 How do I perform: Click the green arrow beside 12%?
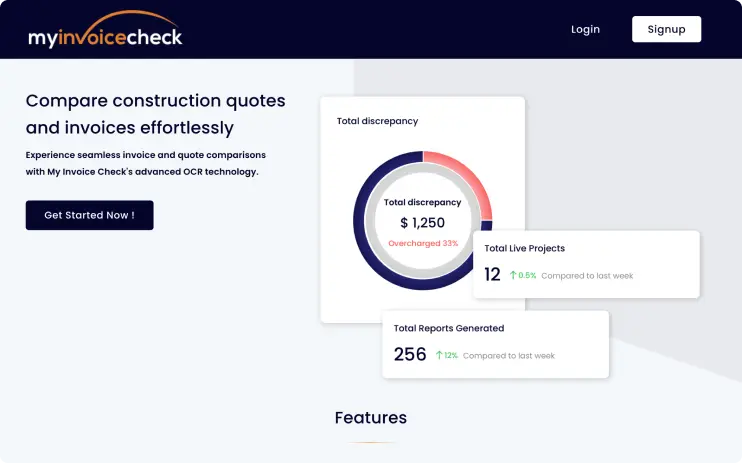coord(439,355)
